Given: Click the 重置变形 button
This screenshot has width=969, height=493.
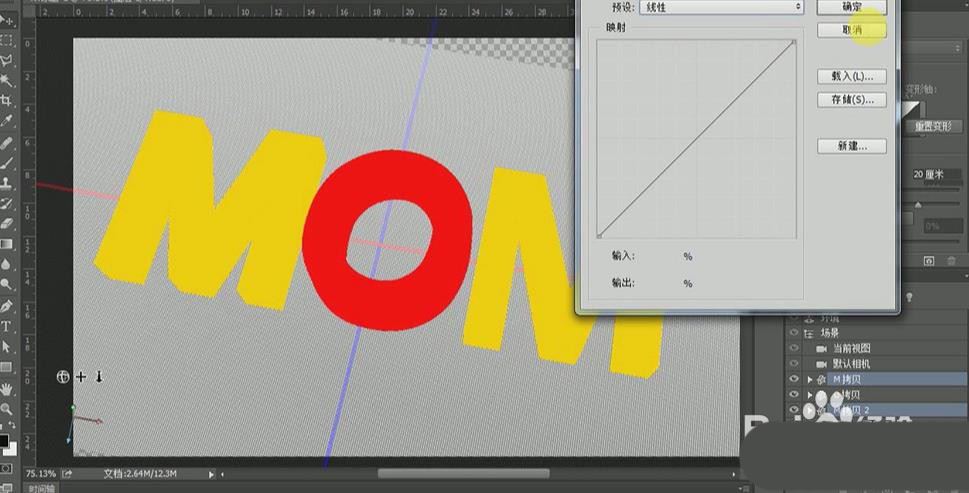Looking at the screenshot, I should point(933,126).
